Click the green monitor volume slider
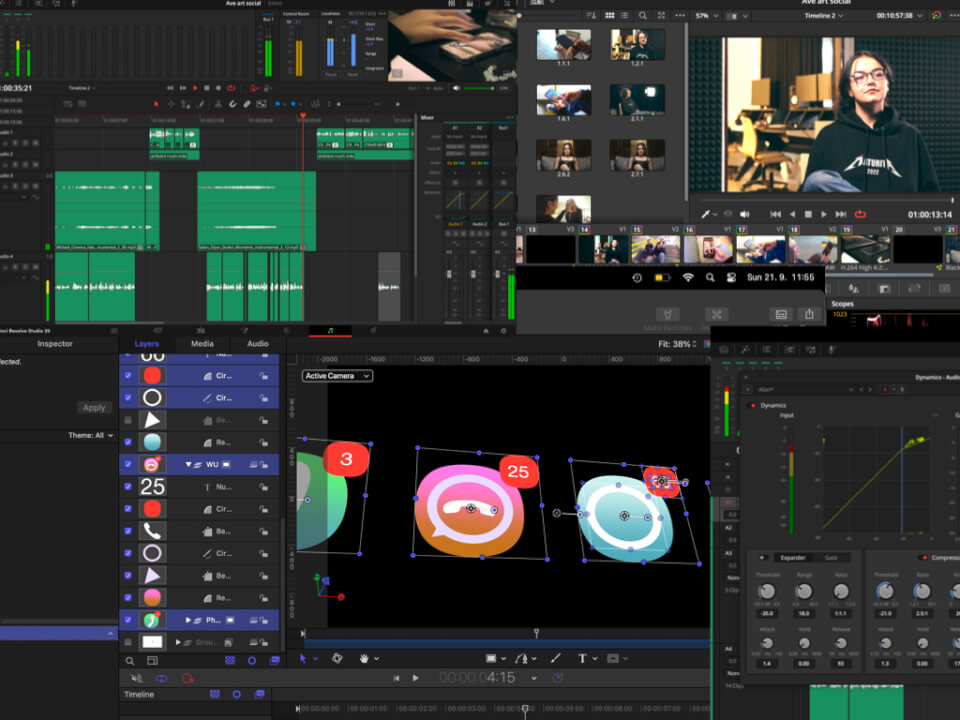 tap(479, 88)
